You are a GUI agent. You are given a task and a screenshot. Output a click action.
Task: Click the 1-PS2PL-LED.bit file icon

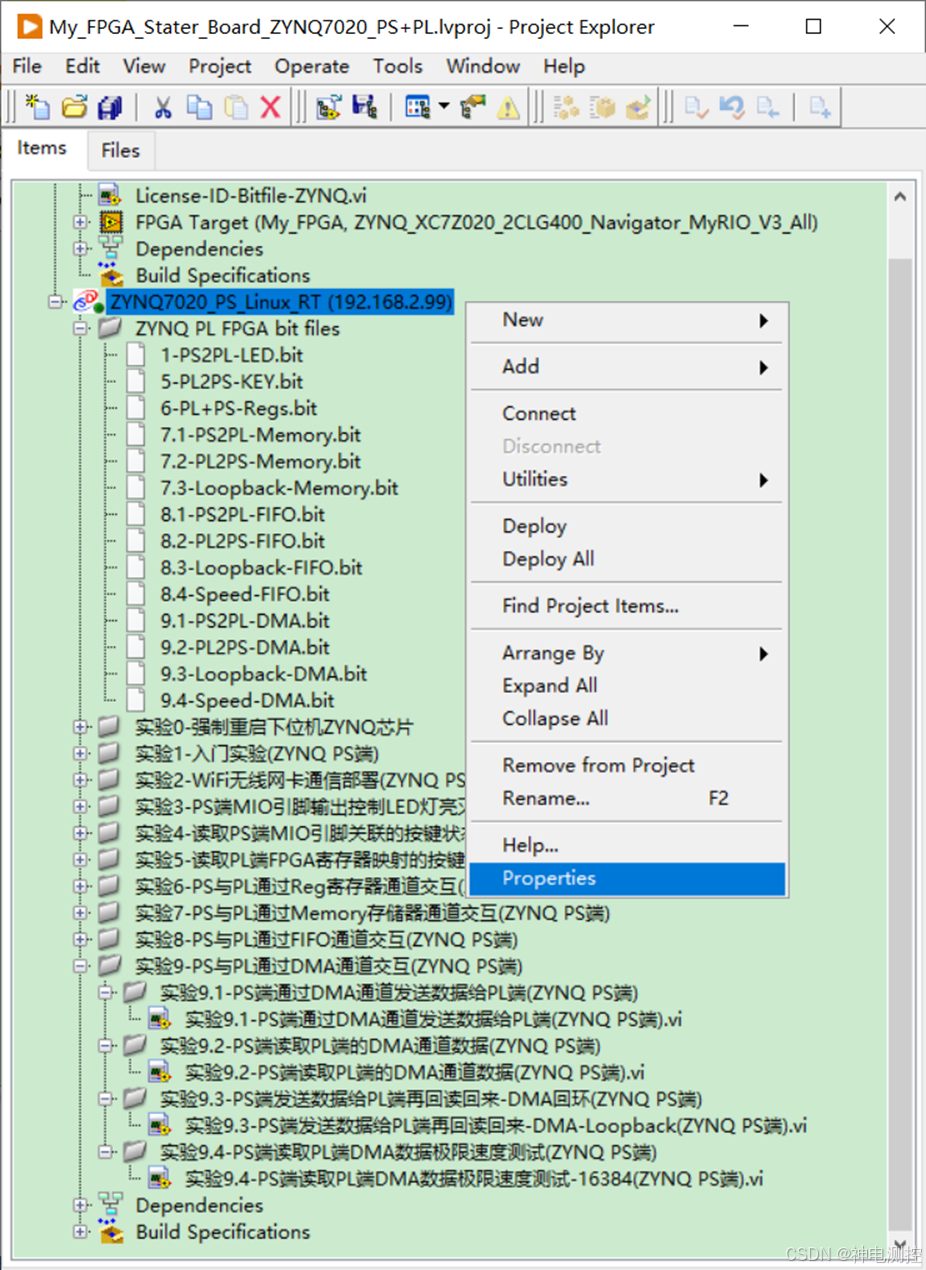pos(136,355)
